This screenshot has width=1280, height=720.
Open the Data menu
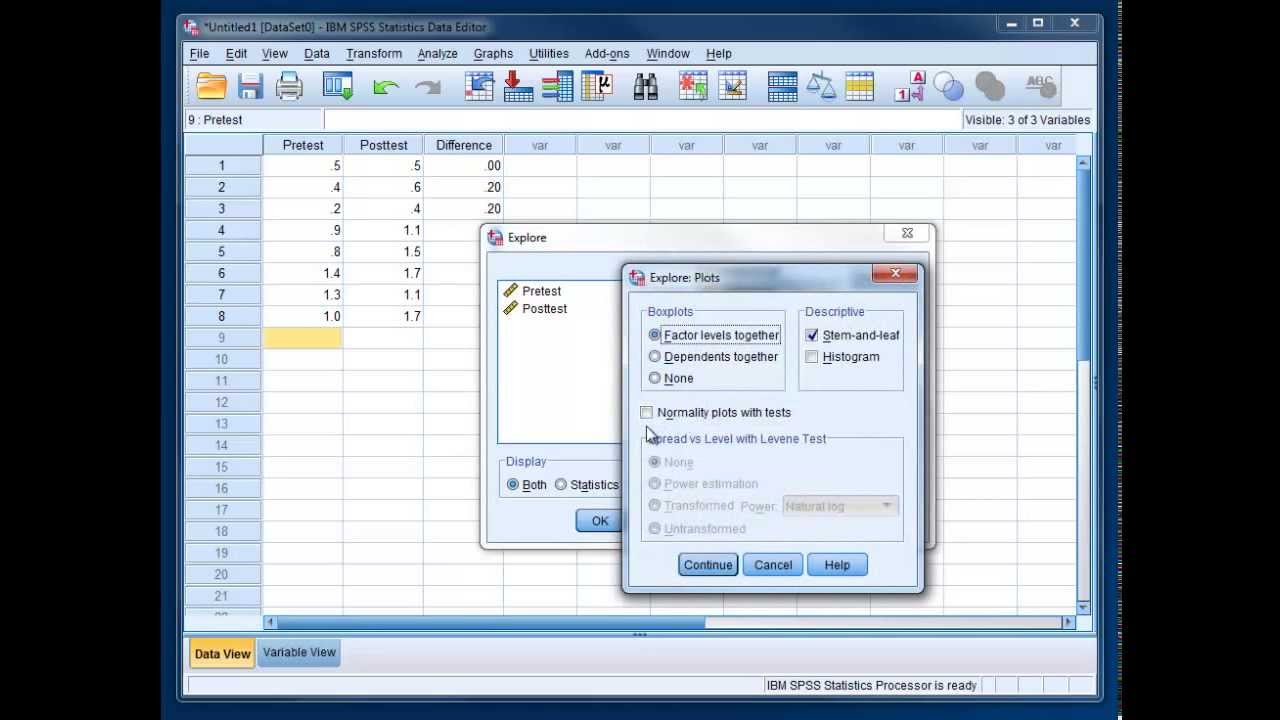(317, 53)
